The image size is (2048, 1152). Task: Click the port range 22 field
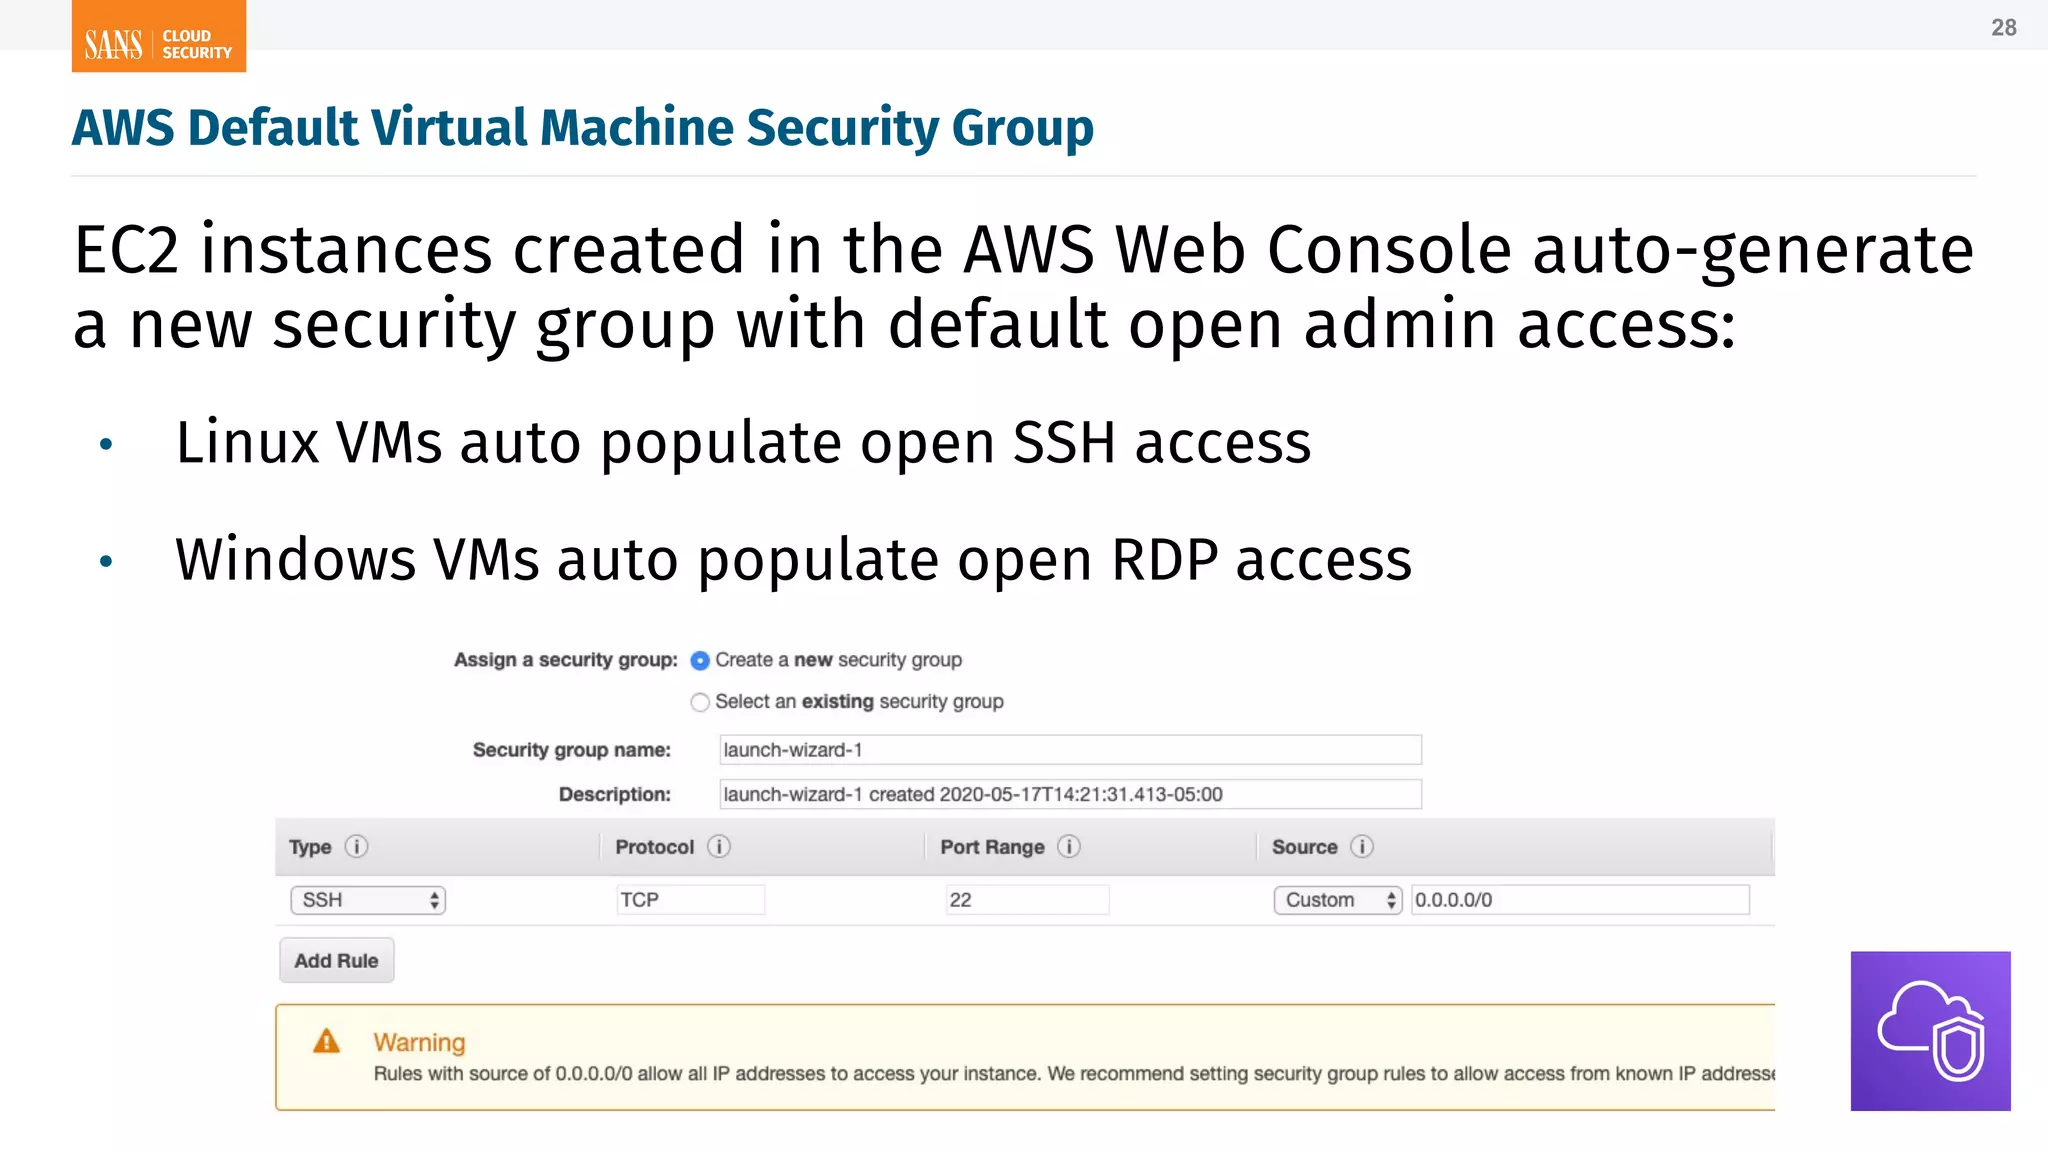click(1027, 900)
